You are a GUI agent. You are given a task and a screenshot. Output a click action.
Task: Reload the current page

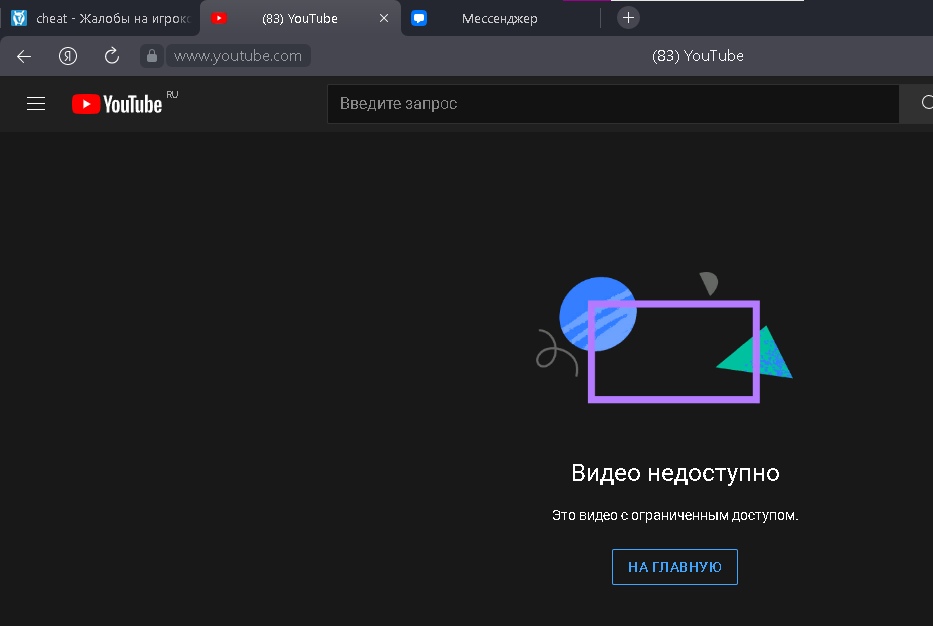tap(111, 56)
